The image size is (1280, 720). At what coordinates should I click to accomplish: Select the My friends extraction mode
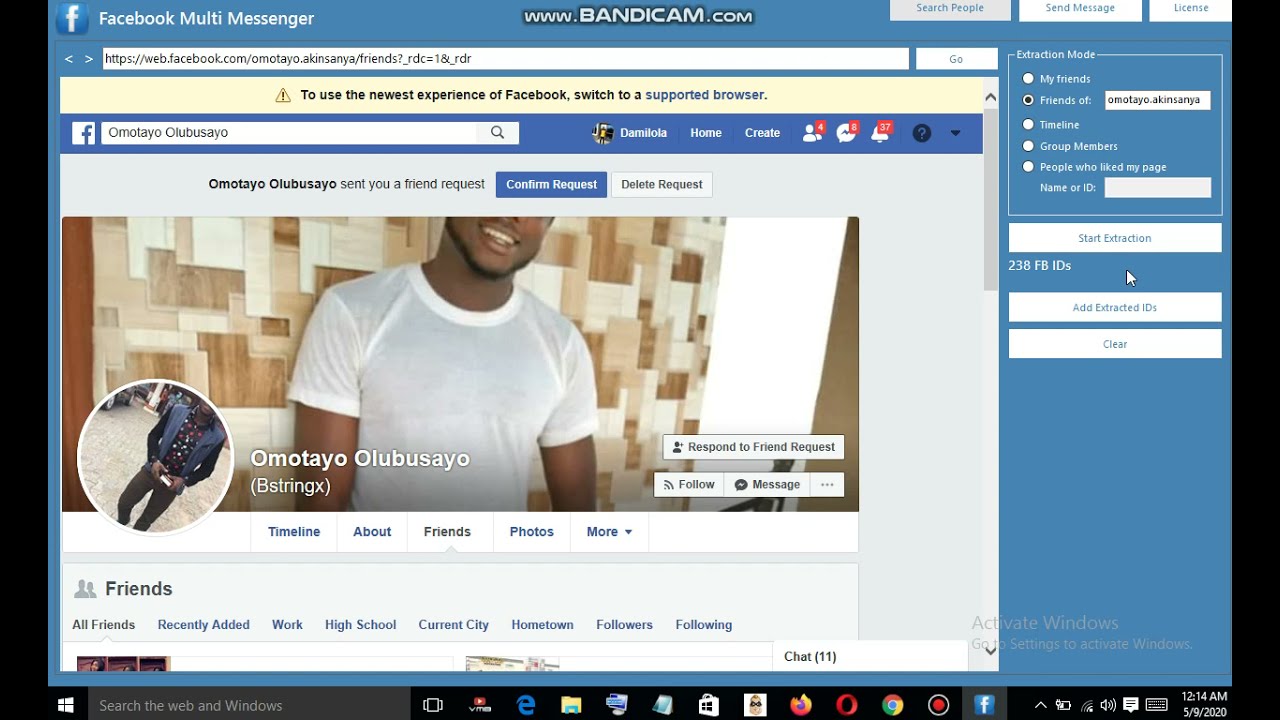[1028, 79]
